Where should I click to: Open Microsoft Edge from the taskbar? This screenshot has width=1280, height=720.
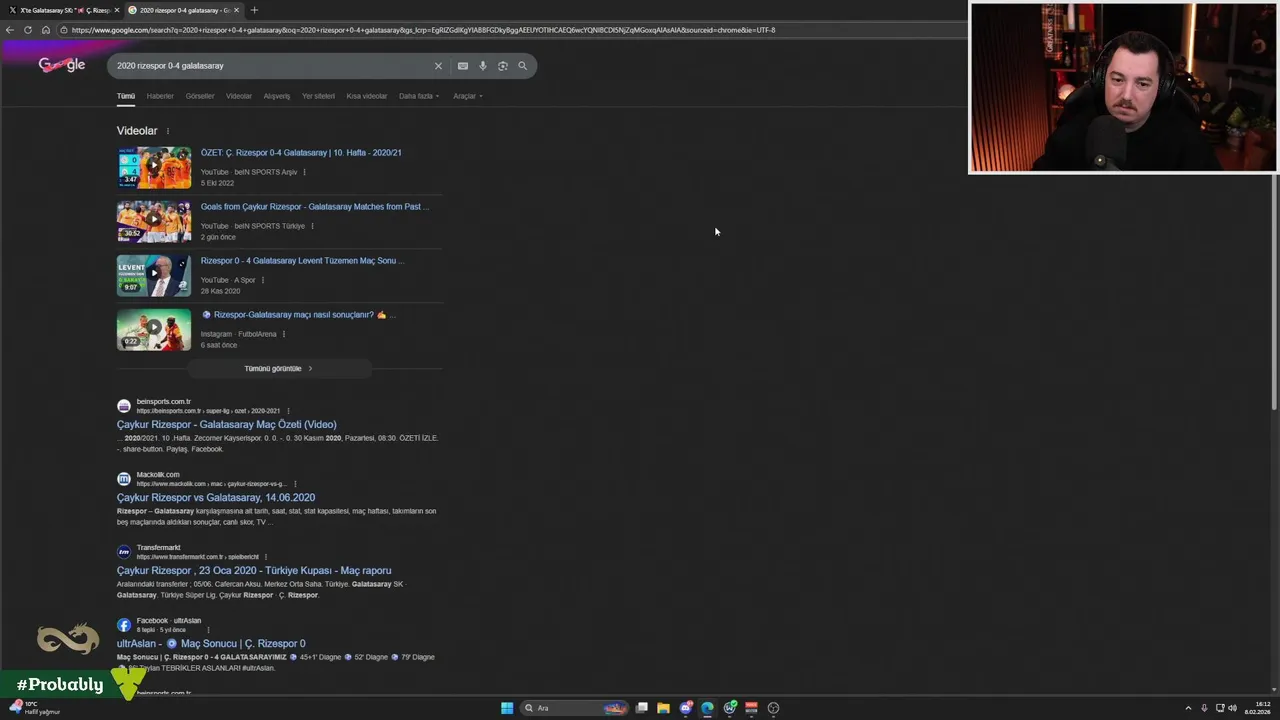[x=707, y=708]
